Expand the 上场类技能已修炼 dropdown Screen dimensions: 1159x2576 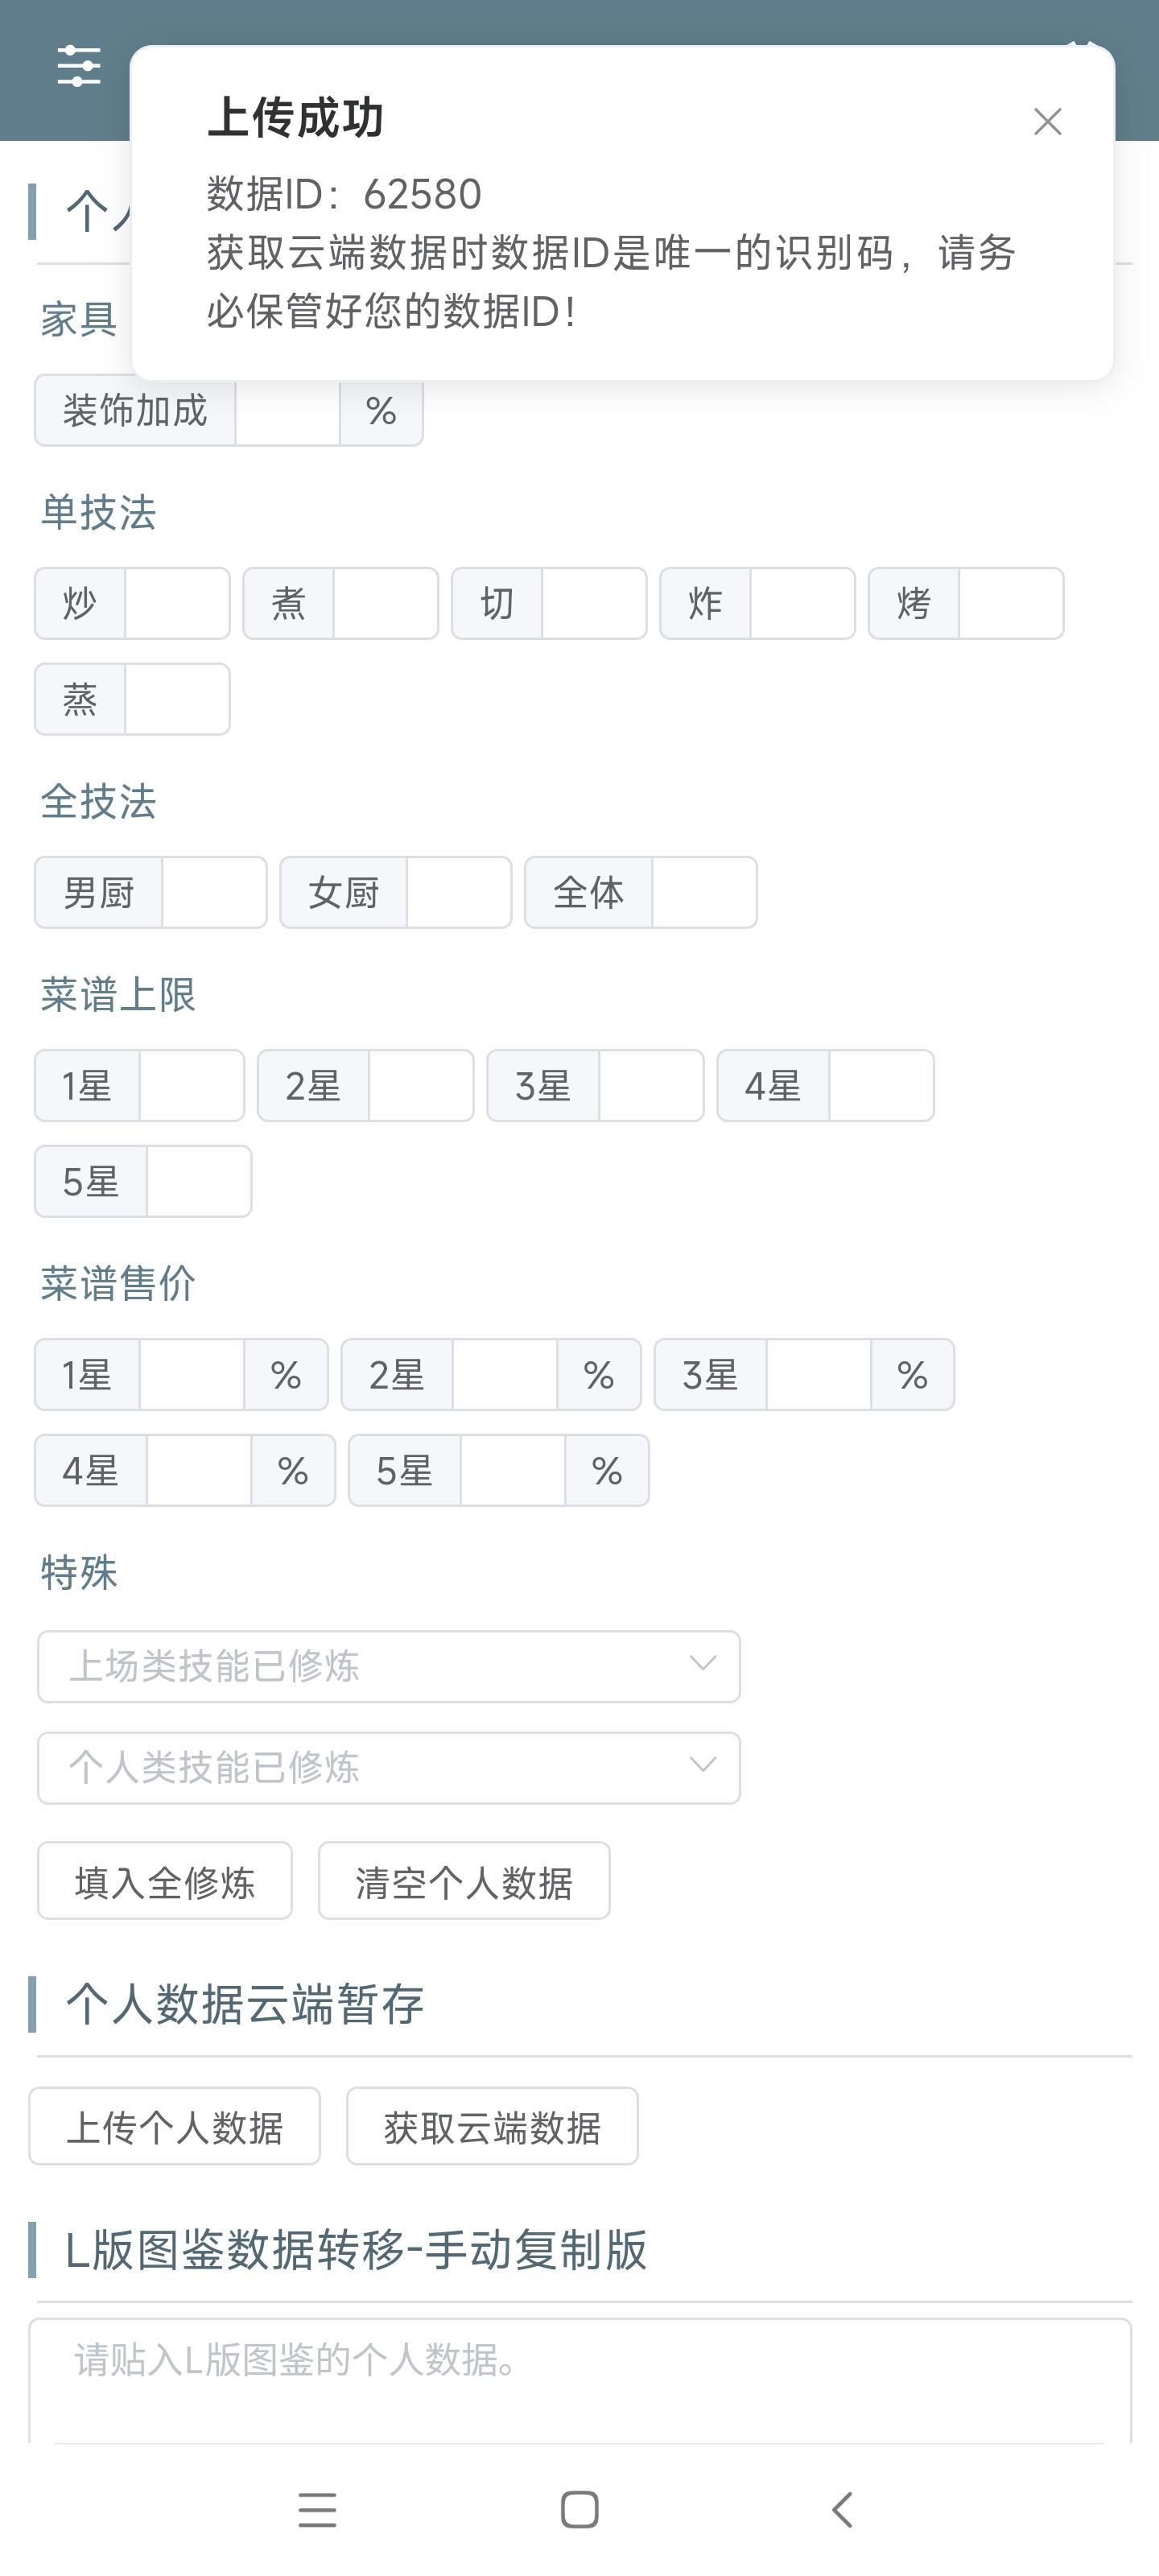pos(388,1666)
